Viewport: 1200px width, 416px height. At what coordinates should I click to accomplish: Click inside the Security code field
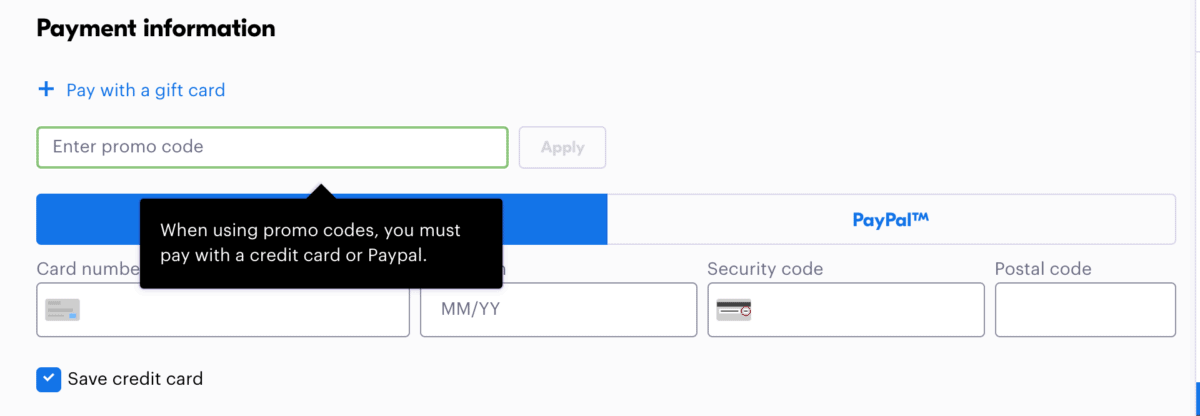[846, 310]
